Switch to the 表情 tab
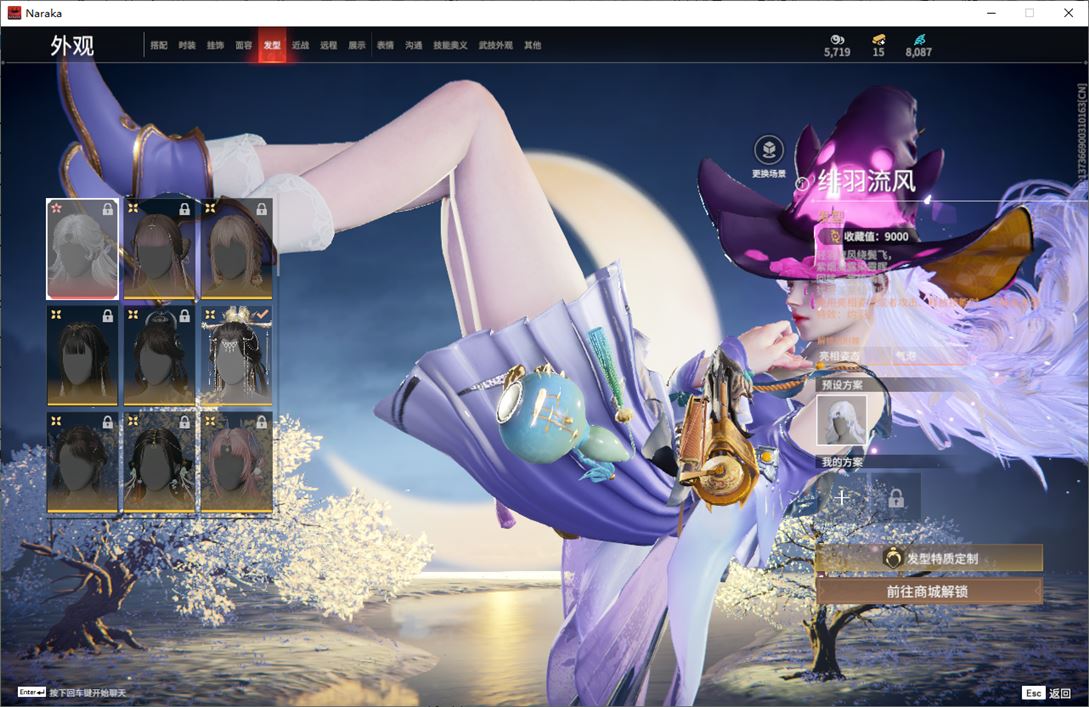This screenshot has width=1089, height=707. click(x=385, y=45)
